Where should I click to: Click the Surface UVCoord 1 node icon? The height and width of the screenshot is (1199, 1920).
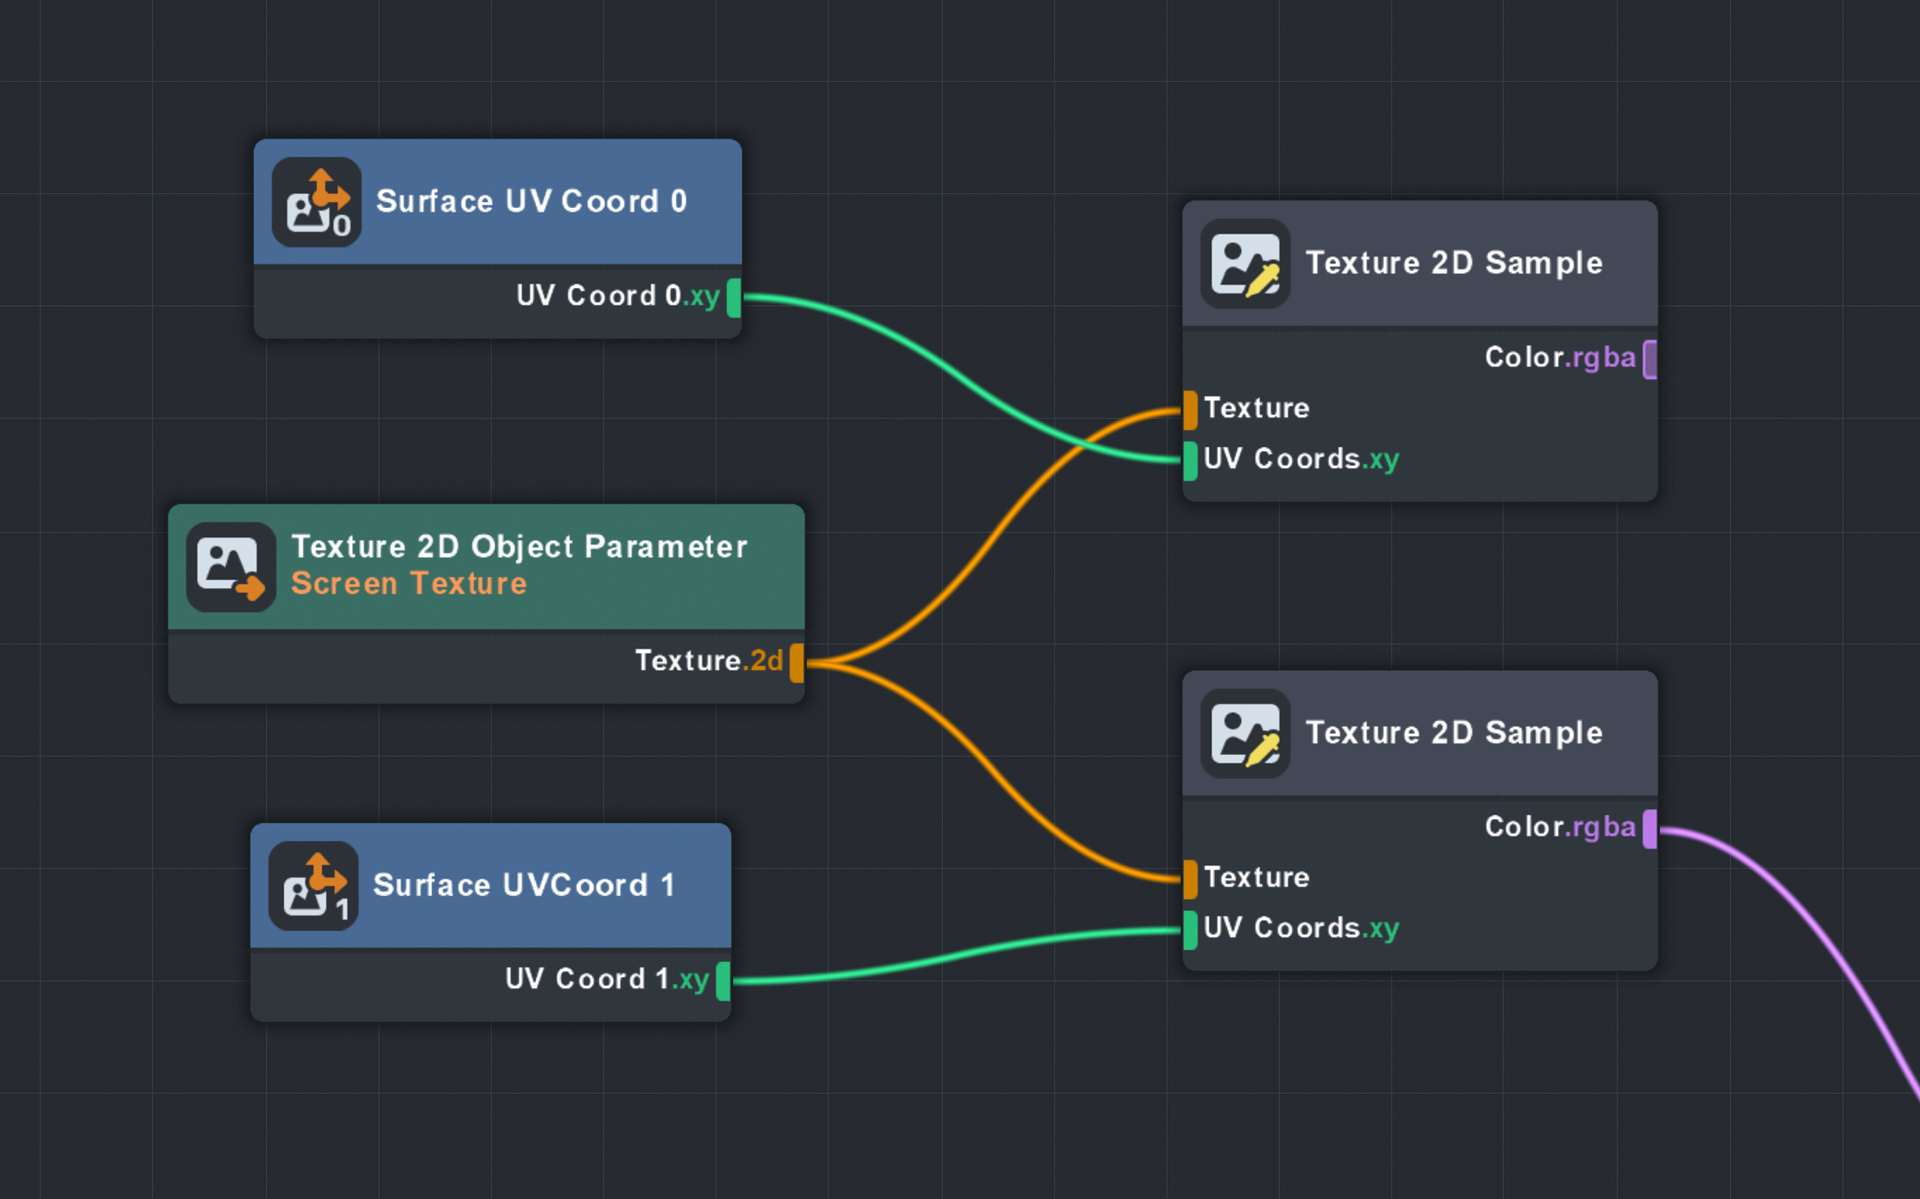pos(313,886)
